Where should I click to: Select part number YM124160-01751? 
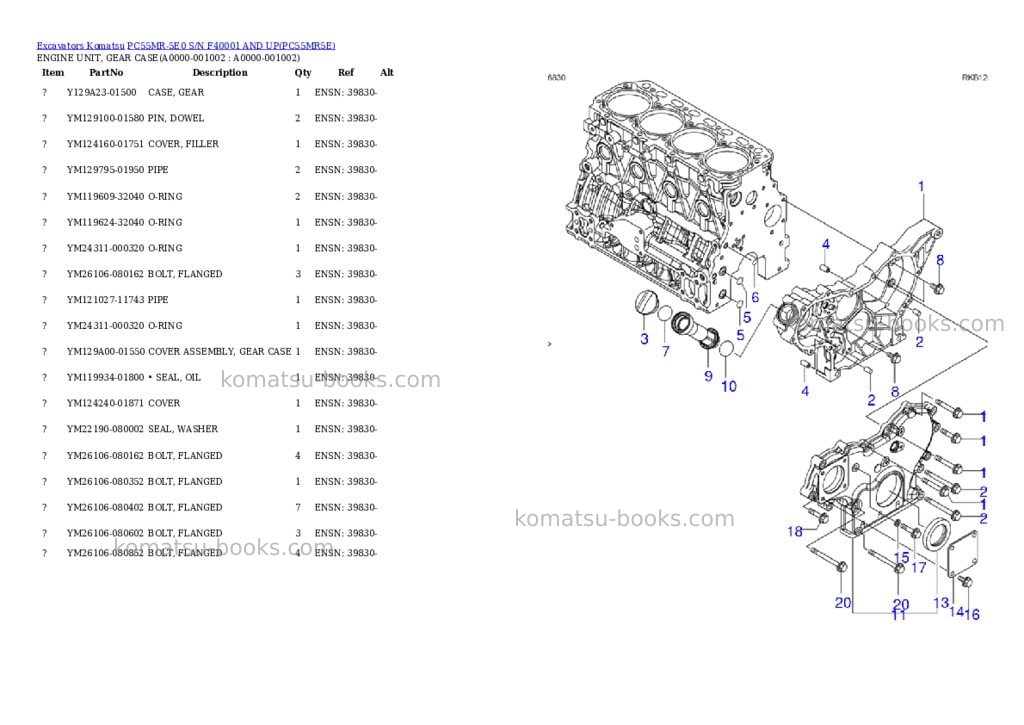(105, 144)
